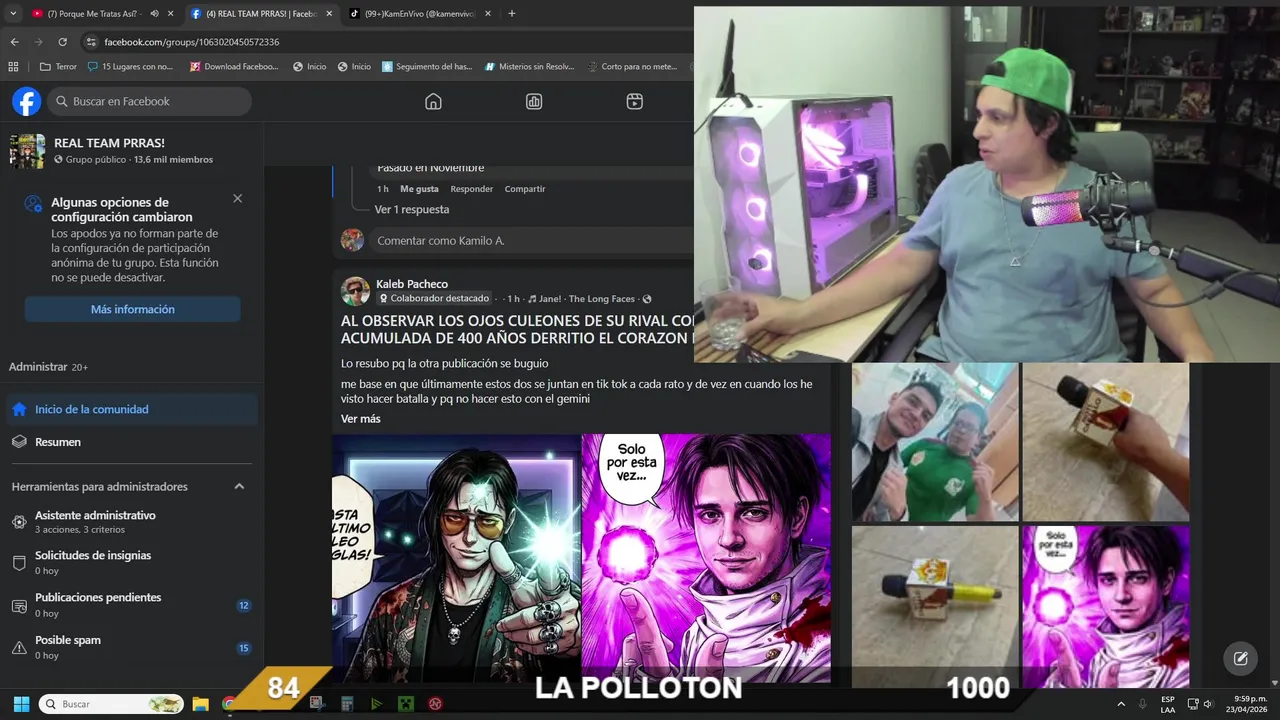This screenshot has width=1280, height=720.
Task: Select Resumen in the sidebar
Action: coord(132,442)
